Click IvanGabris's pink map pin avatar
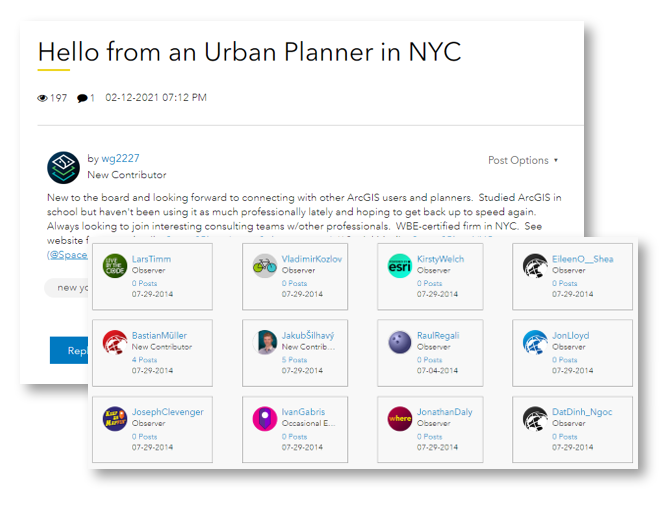This screenshot has width=667, height=505. coord(265,419)
